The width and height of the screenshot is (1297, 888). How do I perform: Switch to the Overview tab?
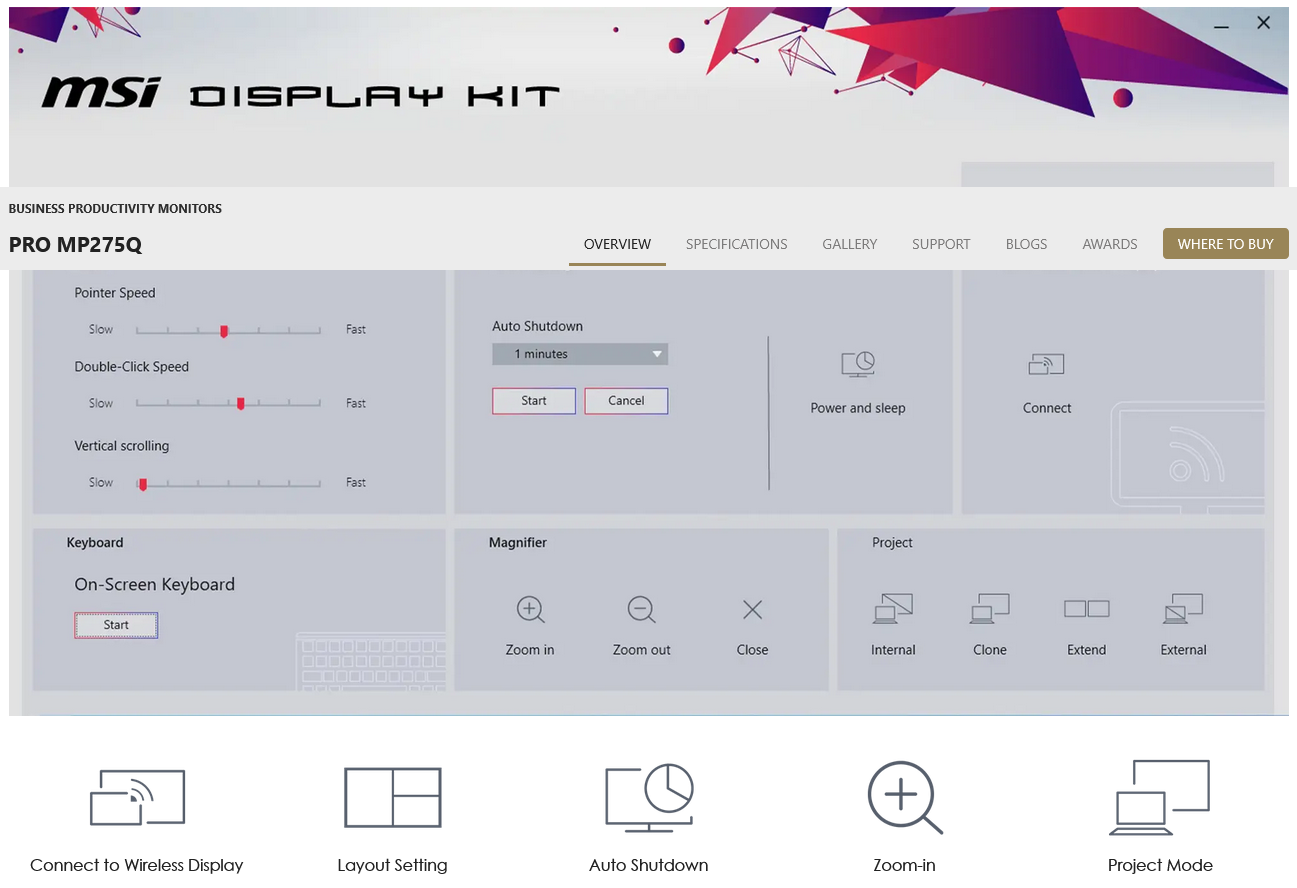617,244
